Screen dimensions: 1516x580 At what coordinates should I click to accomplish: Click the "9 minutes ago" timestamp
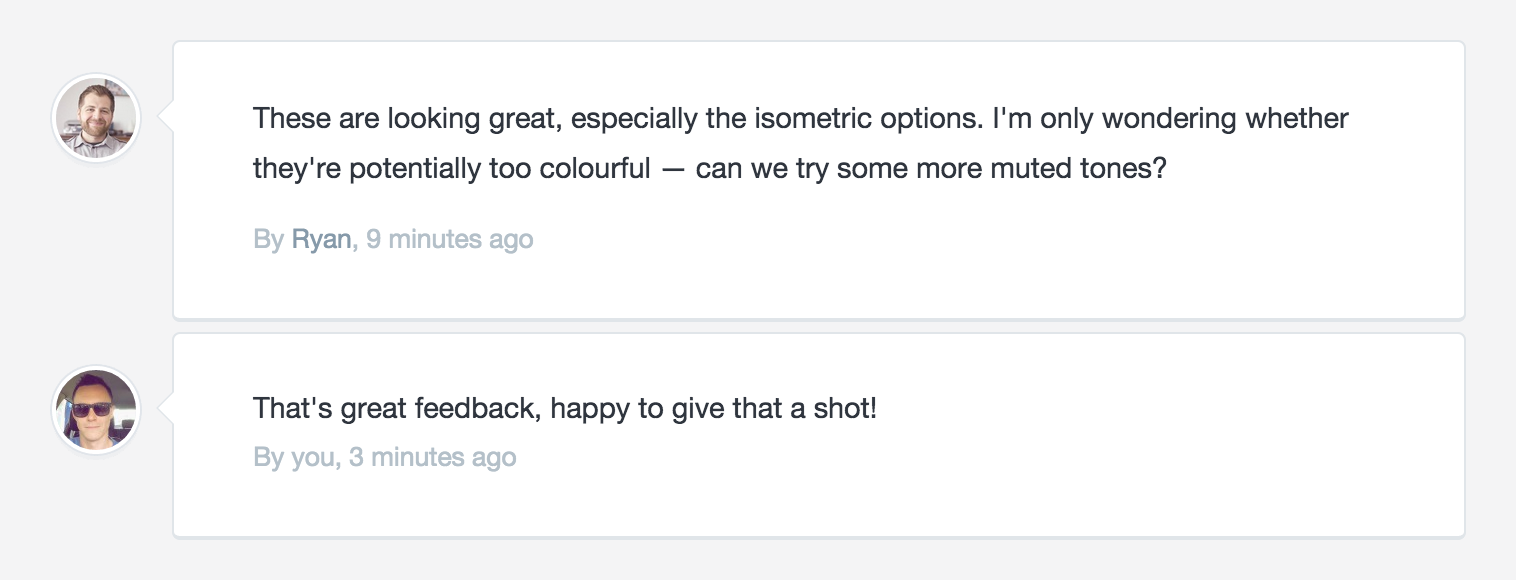tap(449, 239)
